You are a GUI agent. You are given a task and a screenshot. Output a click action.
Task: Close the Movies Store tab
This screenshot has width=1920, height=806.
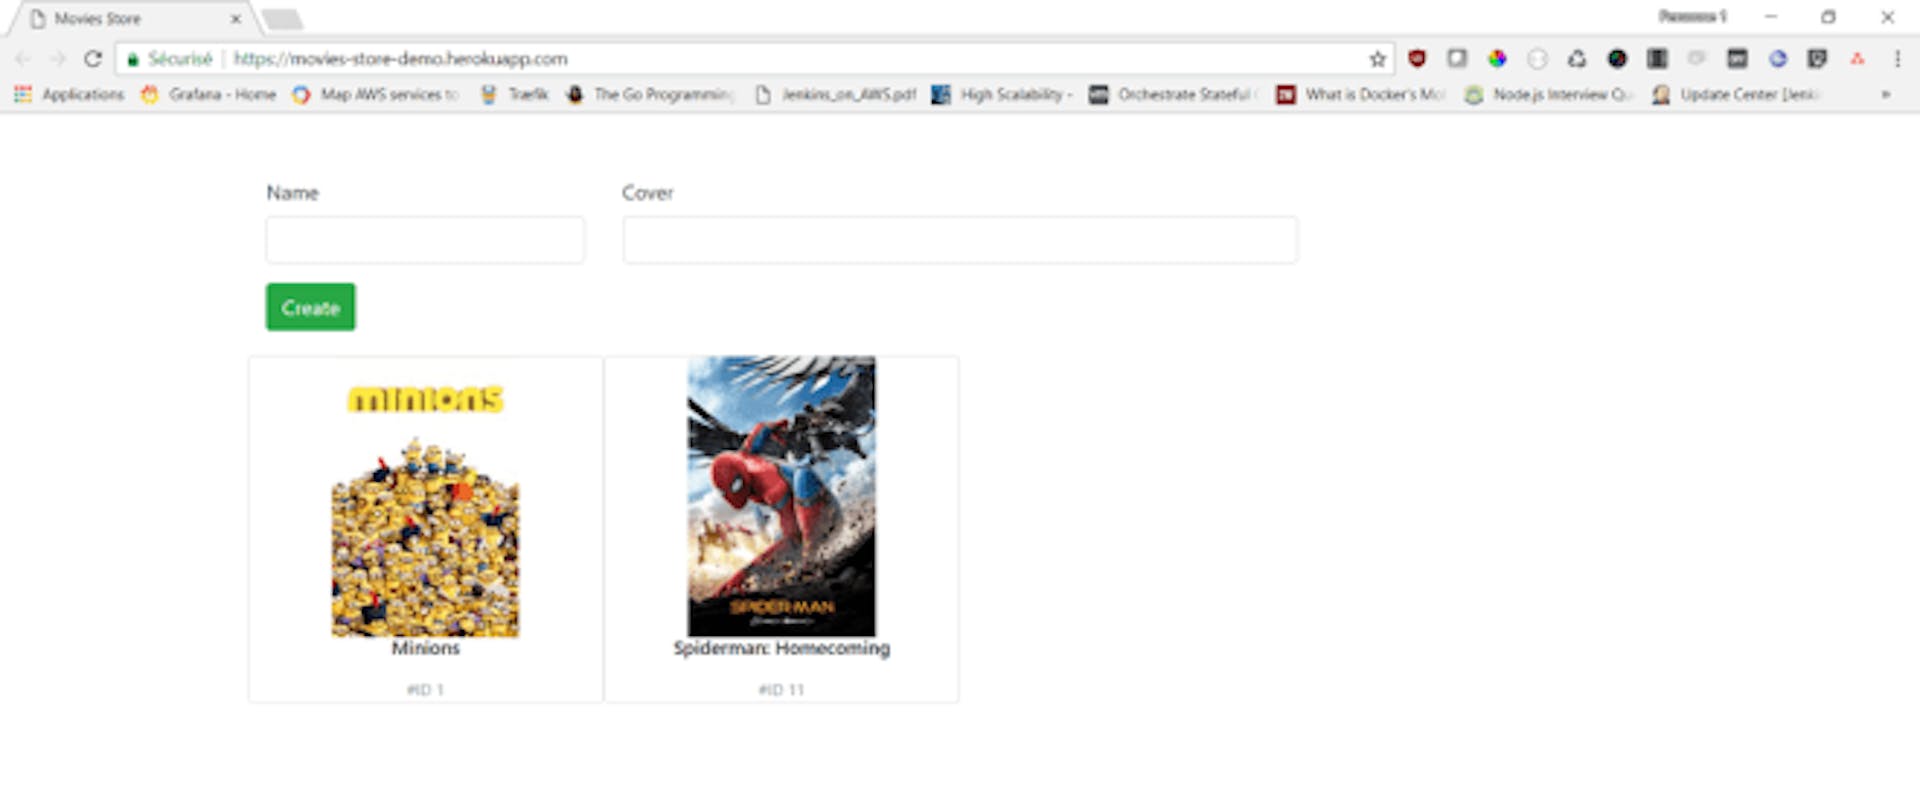pyautogui.click(x=236, y=18)
